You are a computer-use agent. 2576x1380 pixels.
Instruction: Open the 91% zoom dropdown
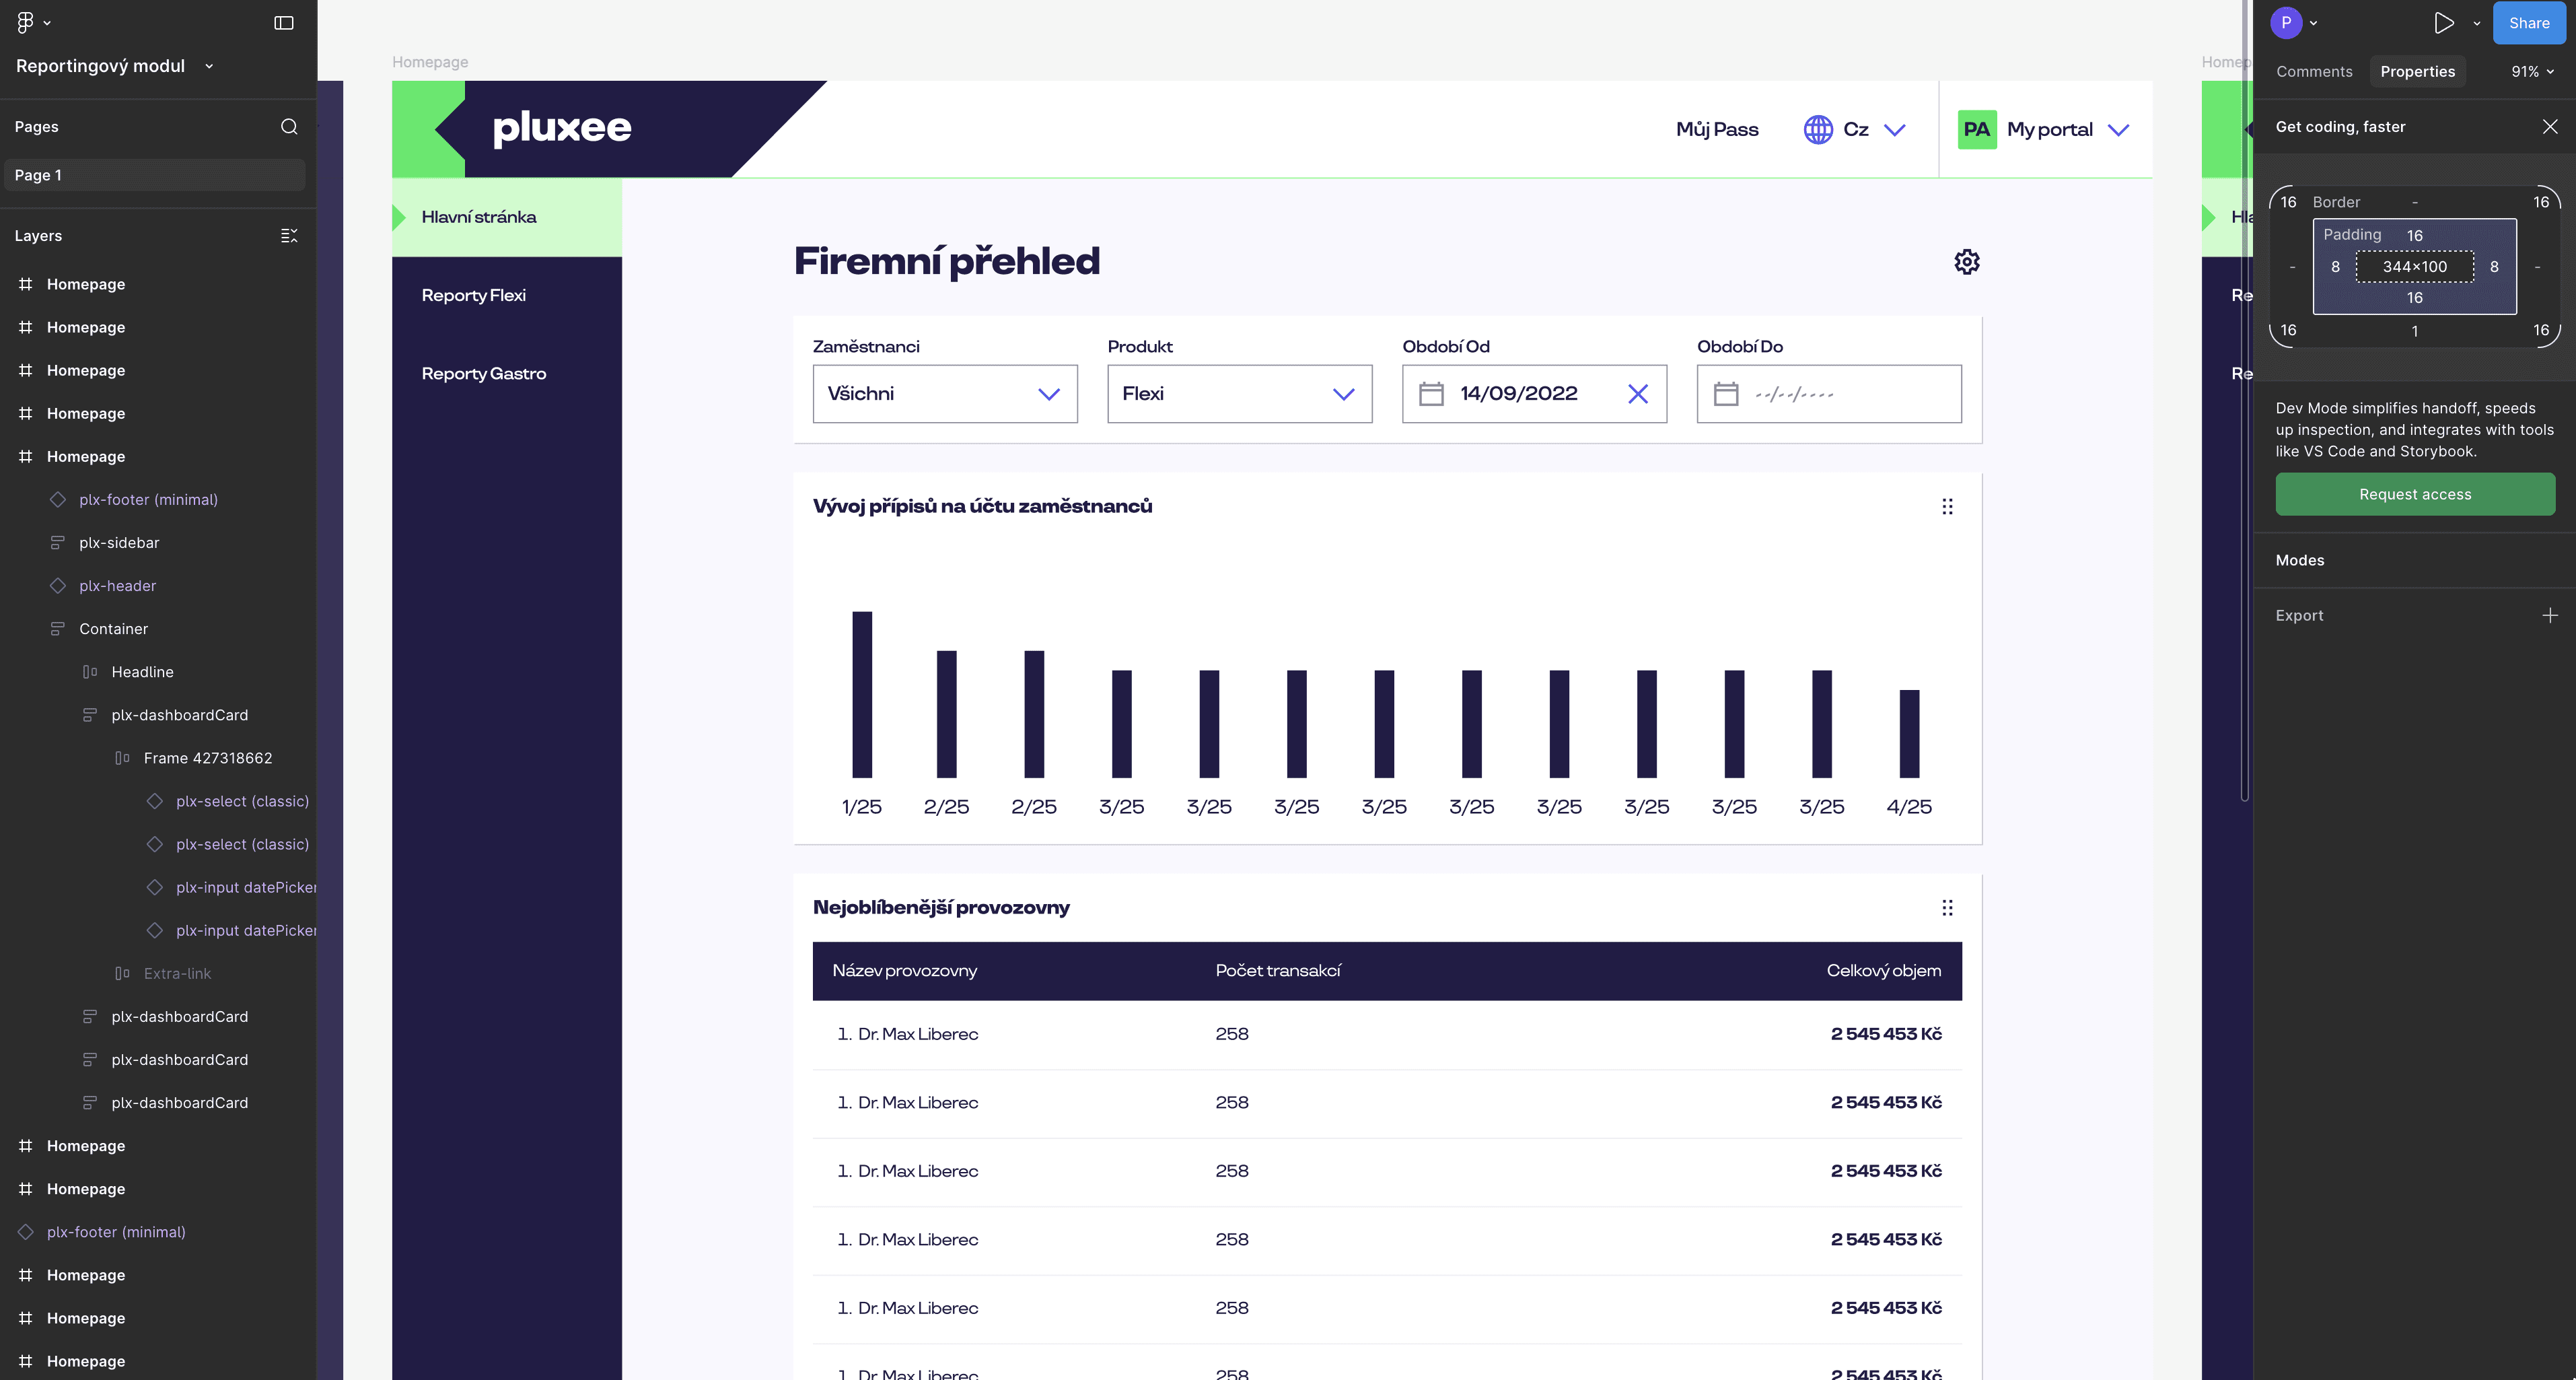coord(2532,72)
